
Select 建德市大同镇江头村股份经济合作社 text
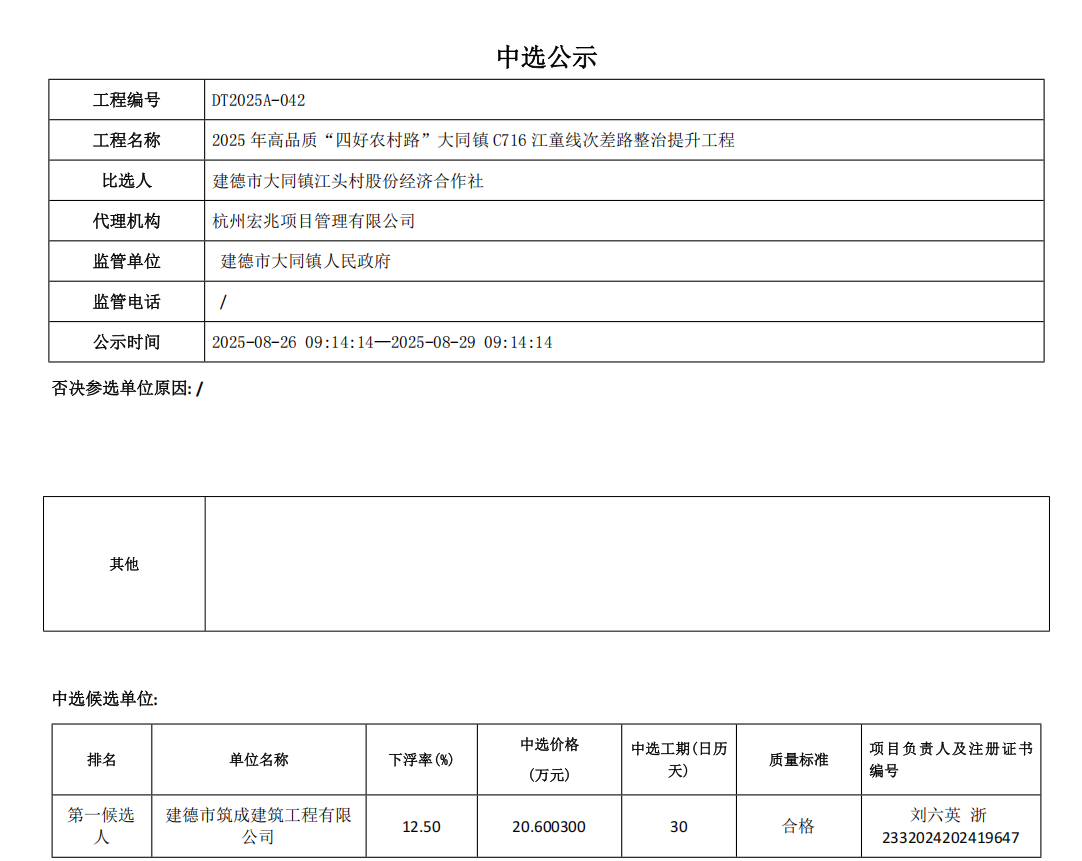coord(348,181)
